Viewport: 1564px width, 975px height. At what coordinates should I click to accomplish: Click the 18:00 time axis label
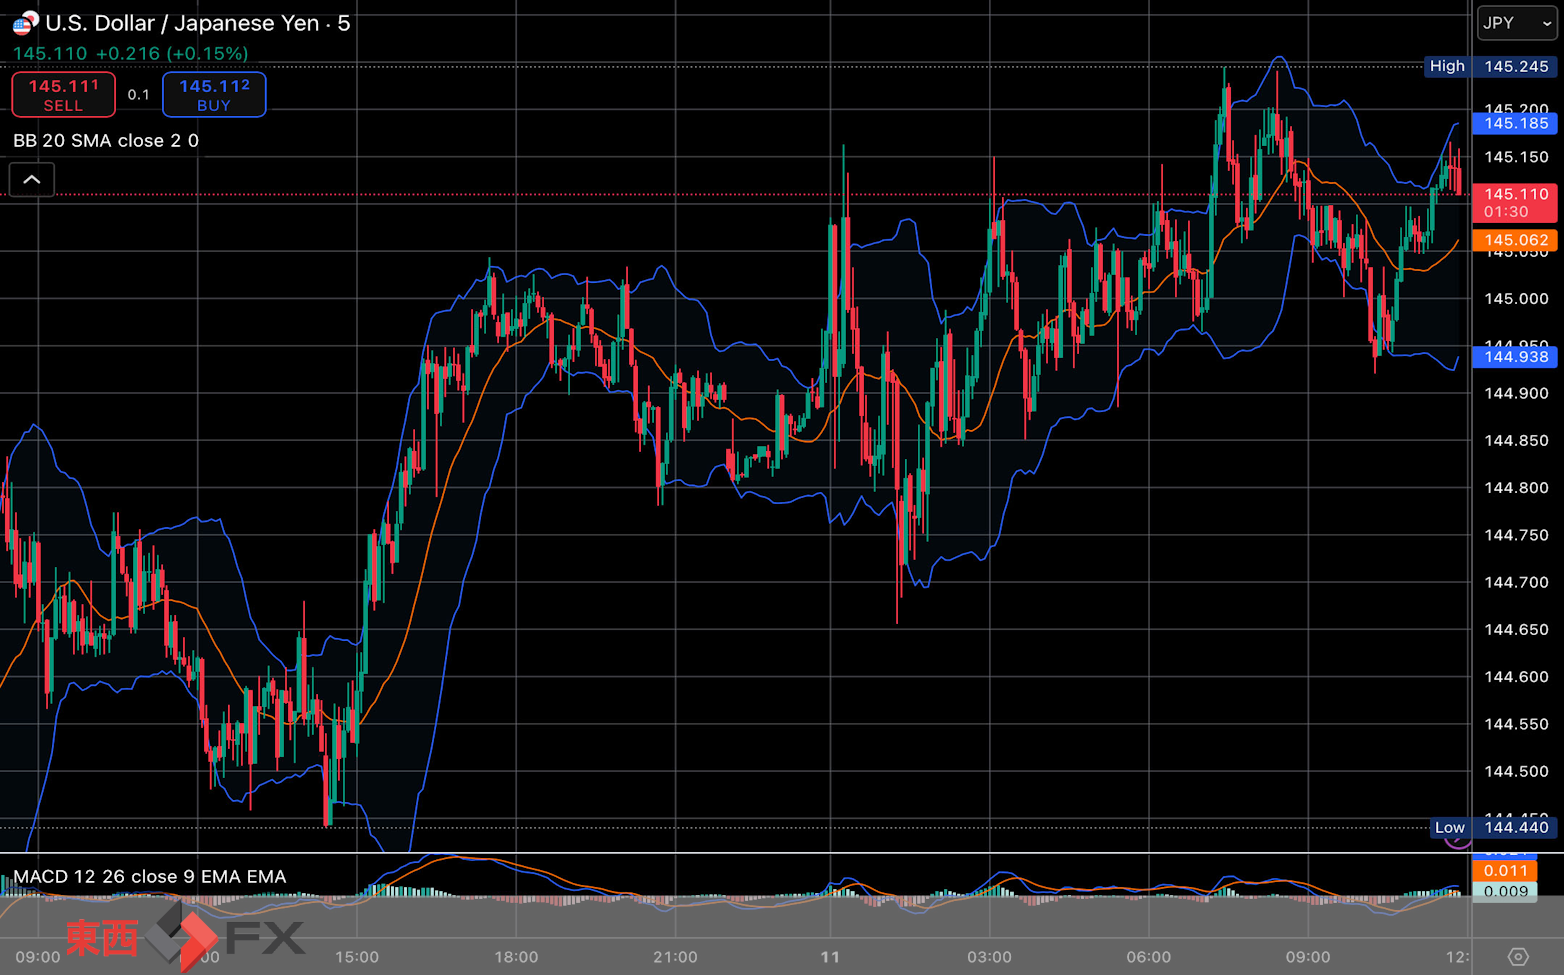point(516,957)
